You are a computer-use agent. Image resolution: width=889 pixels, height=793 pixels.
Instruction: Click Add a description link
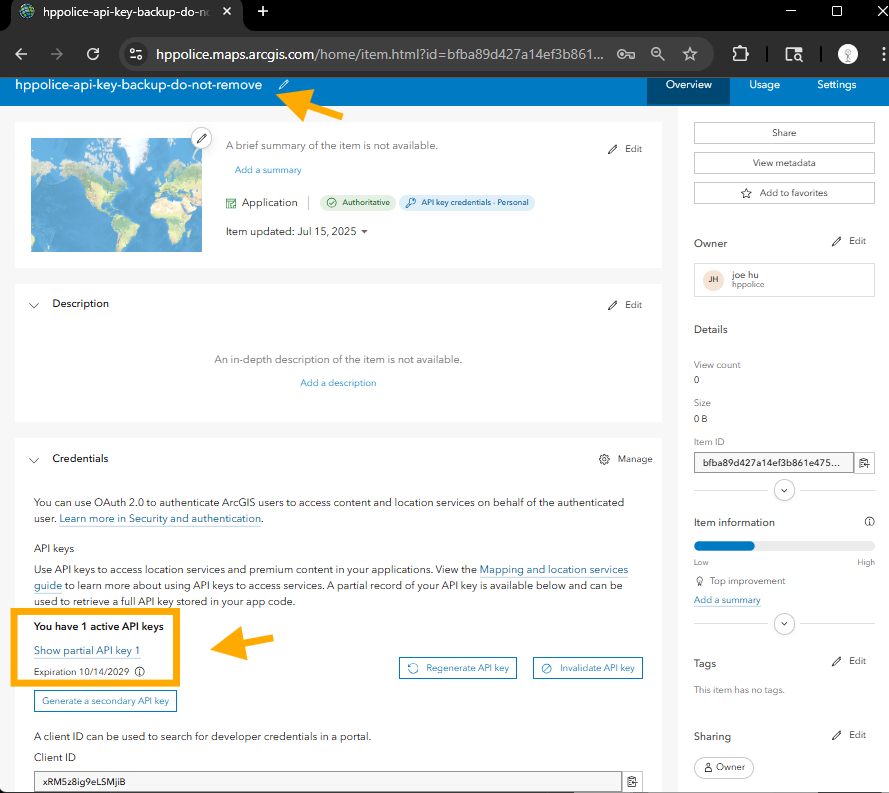coord(338,383)
